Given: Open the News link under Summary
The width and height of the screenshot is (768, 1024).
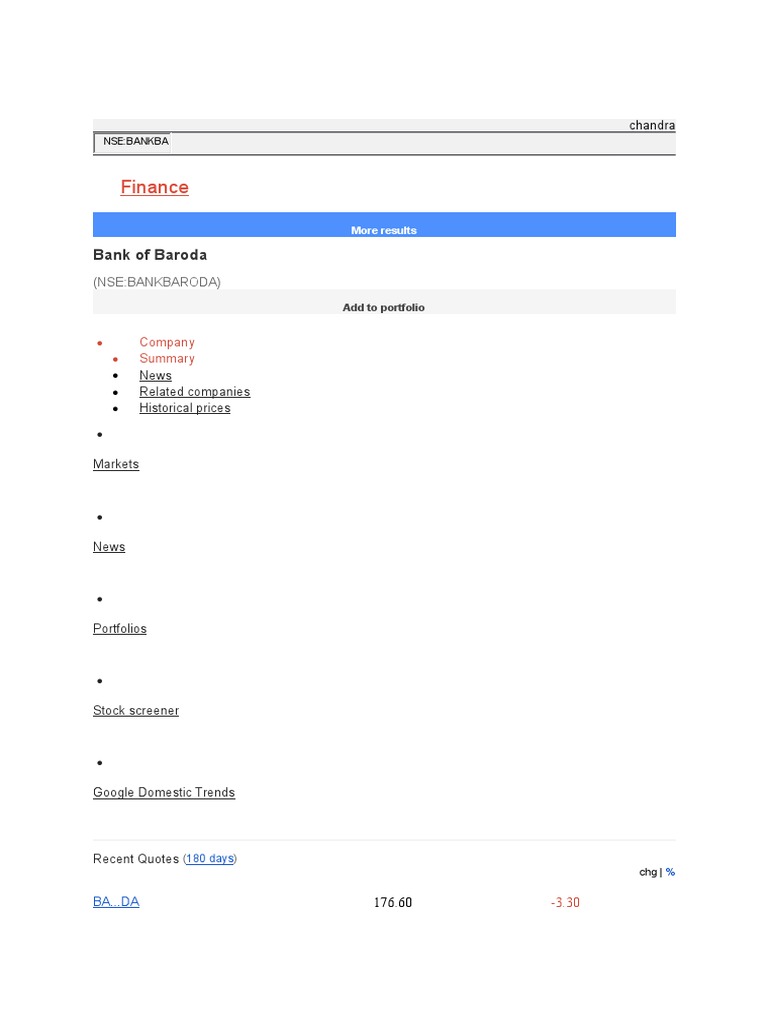Looking at the screenshot, I should tap(155, 375).
